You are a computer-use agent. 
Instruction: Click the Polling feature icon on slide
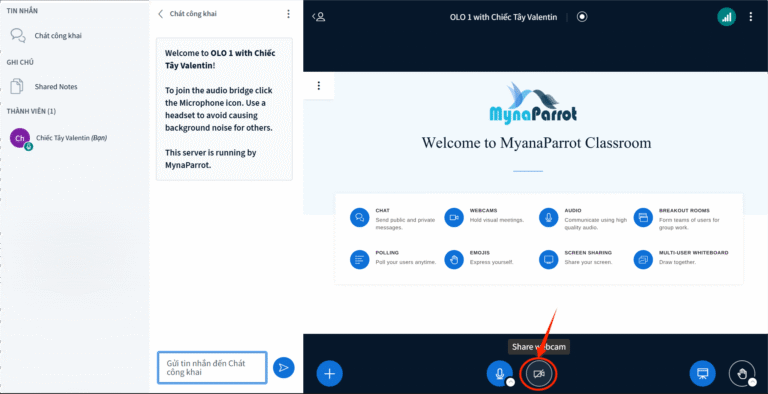pyautogui.click(x=360, y=259)
